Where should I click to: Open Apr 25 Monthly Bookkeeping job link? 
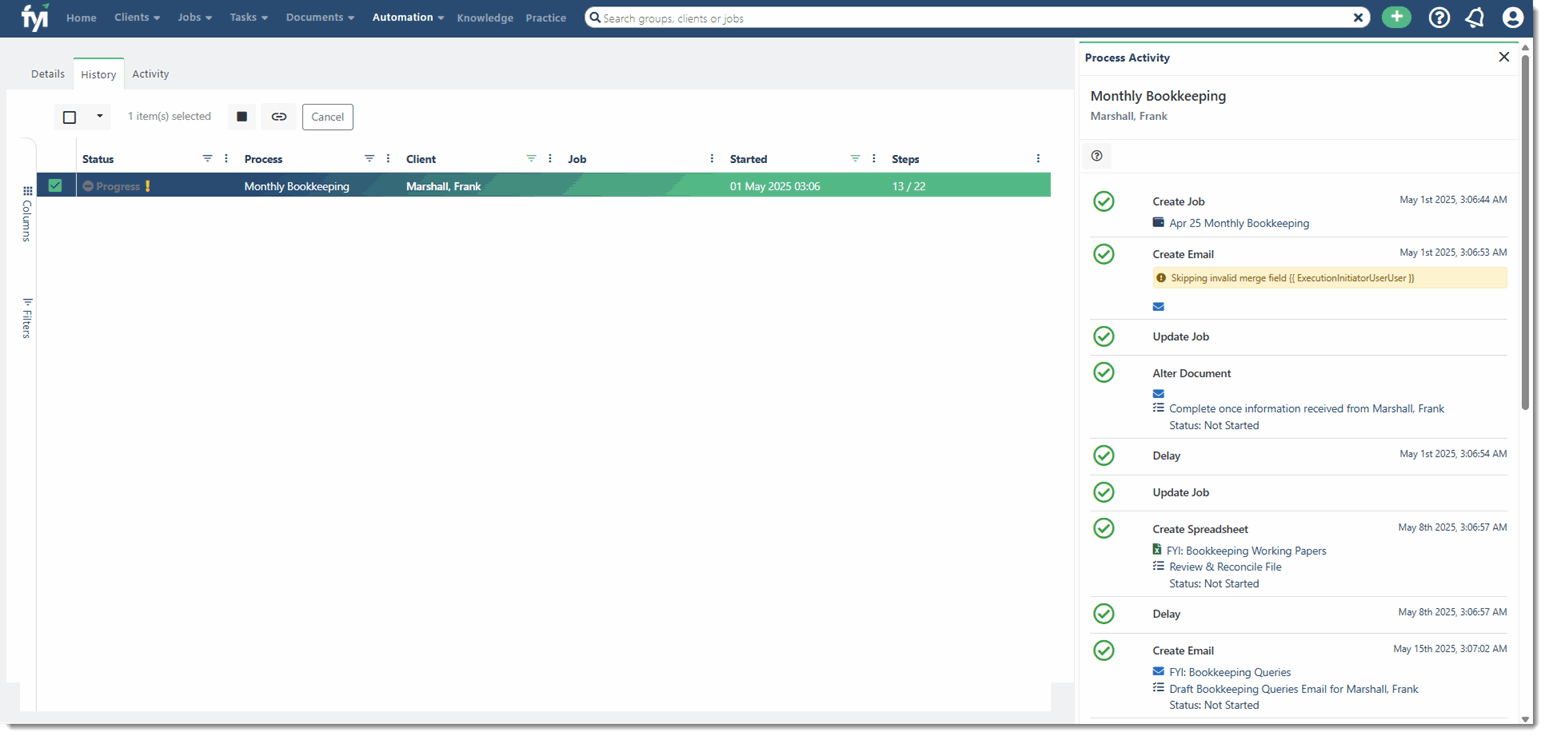(x=1239, y=223)
